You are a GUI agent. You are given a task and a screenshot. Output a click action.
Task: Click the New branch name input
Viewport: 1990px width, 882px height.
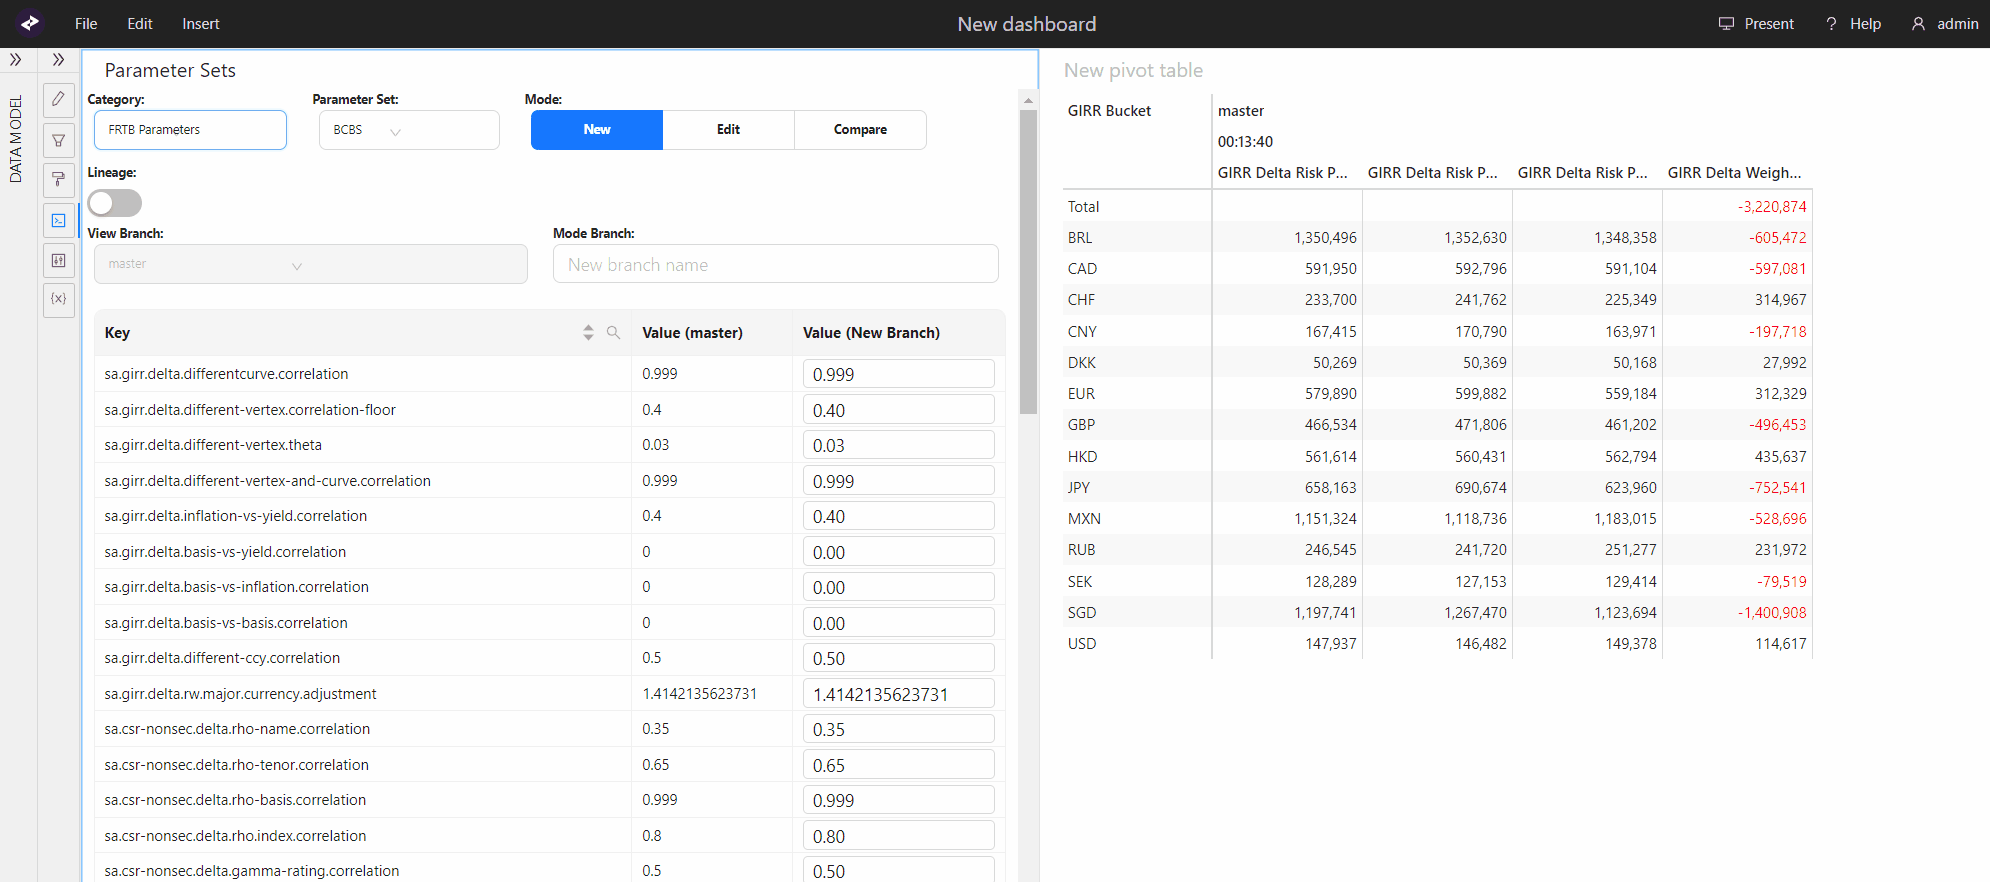tap(776, 264)
